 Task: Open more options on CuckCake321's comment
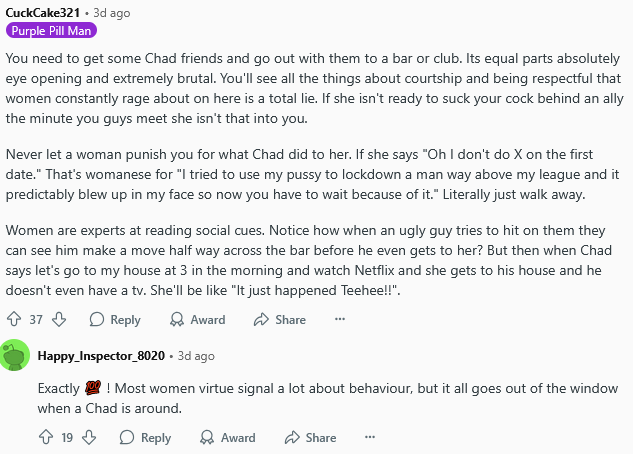pyautogui.click(x=340, y=320)
